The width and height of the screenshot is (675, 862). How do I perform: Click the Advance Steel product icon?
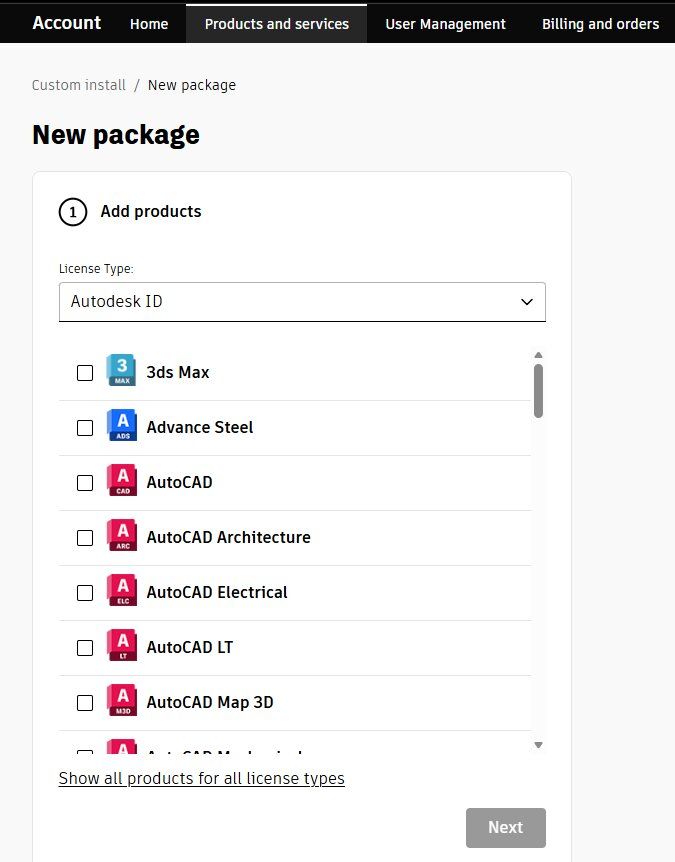(121, 425)
